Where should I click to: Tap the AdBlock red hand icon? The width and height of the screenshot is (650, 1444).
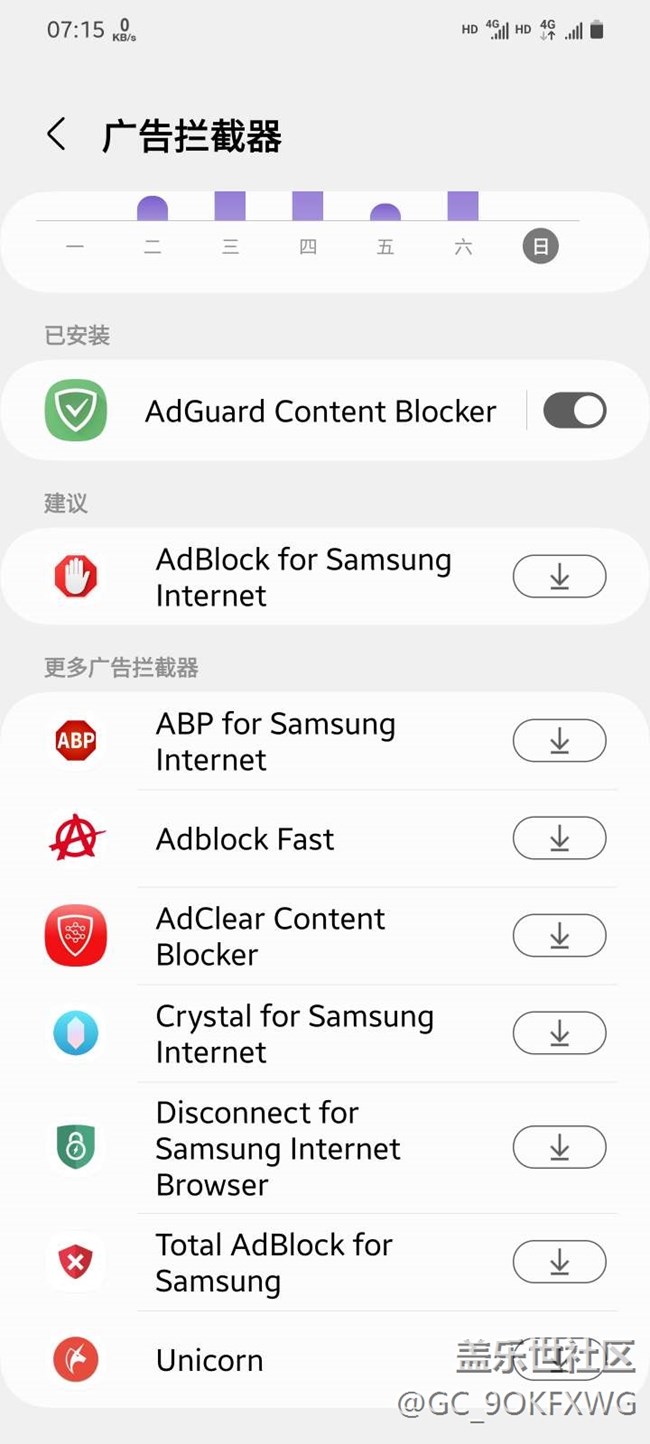(76, 577)
